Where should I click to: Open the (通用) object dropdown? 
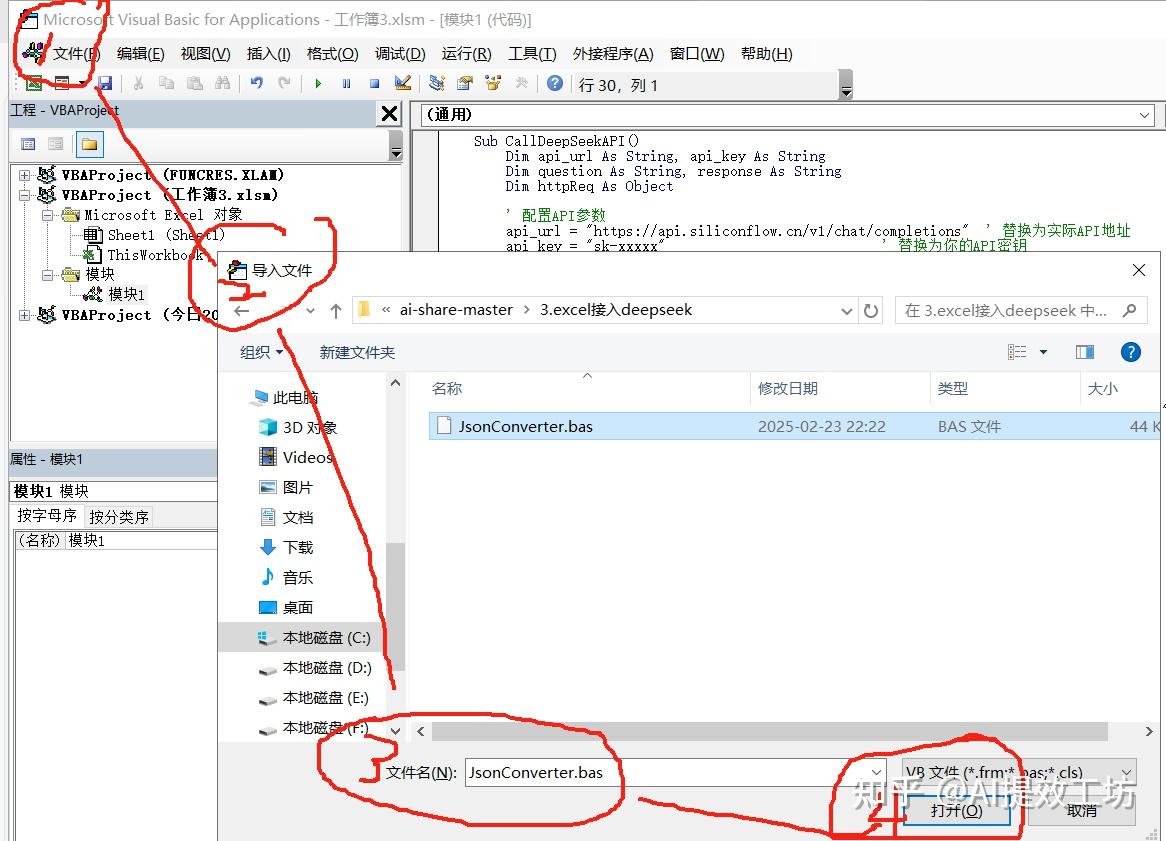(x=1145, y=115)
